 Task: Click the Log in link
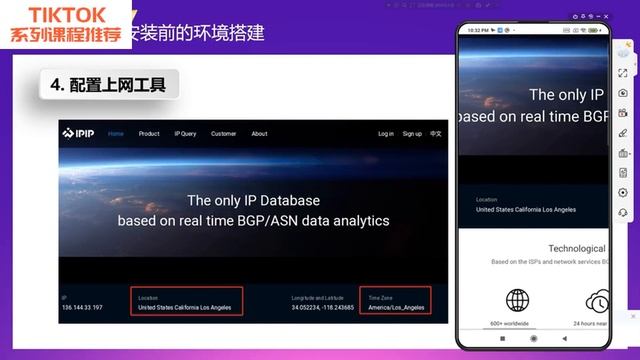pyautogui.click(x=386, y=133)
